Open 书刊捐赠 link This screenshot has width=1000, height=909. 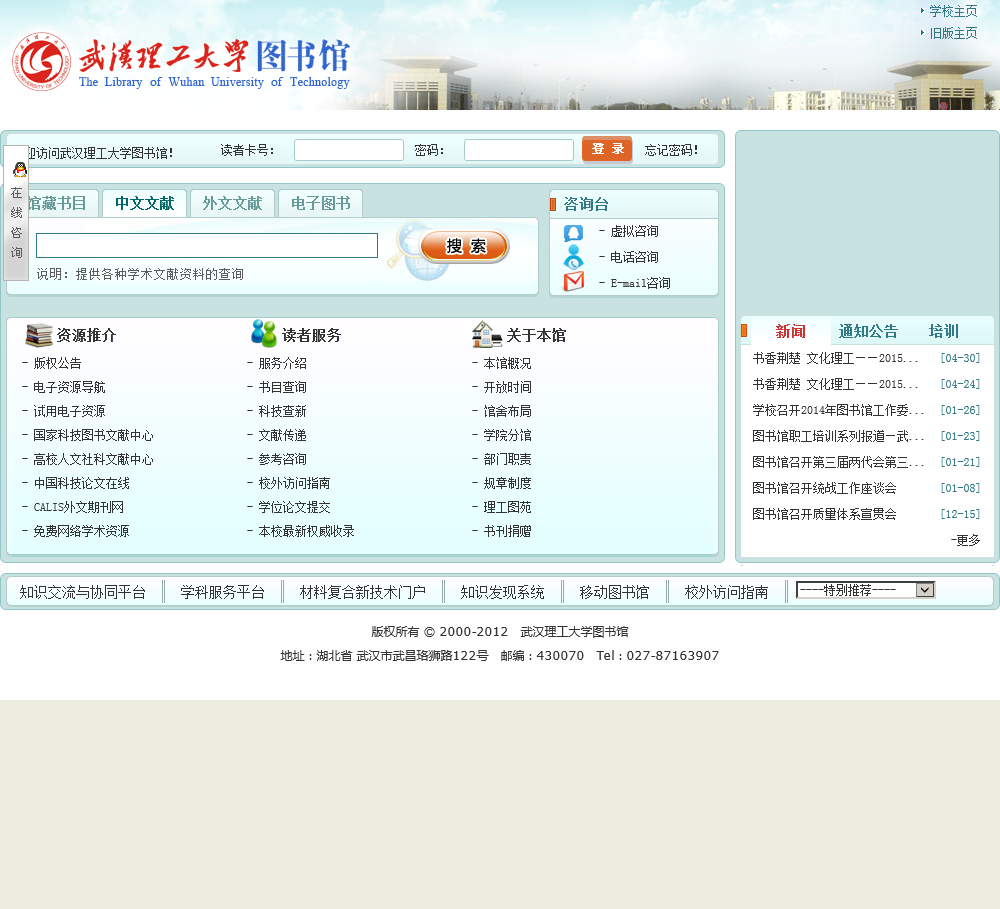508,531
